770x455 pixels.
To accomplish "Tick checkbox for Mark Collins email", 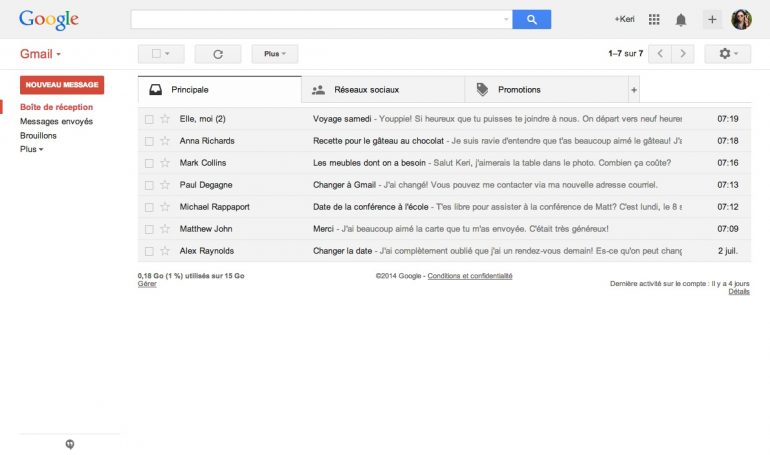I will click(149, 163).
